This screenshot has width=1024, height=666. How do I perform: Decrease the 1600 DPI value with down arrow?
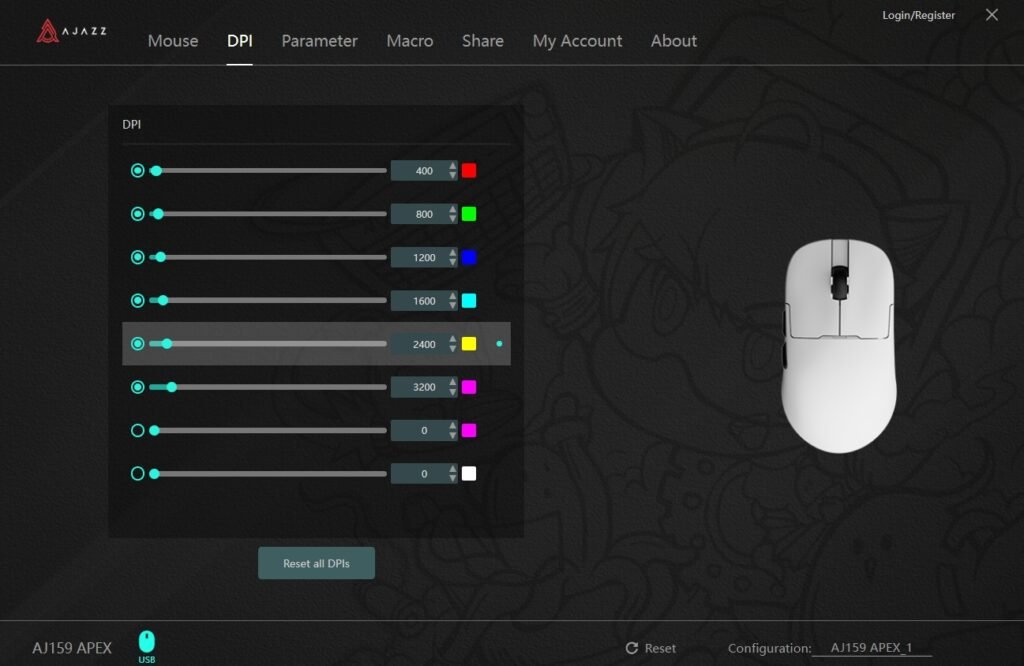point(453,306)
